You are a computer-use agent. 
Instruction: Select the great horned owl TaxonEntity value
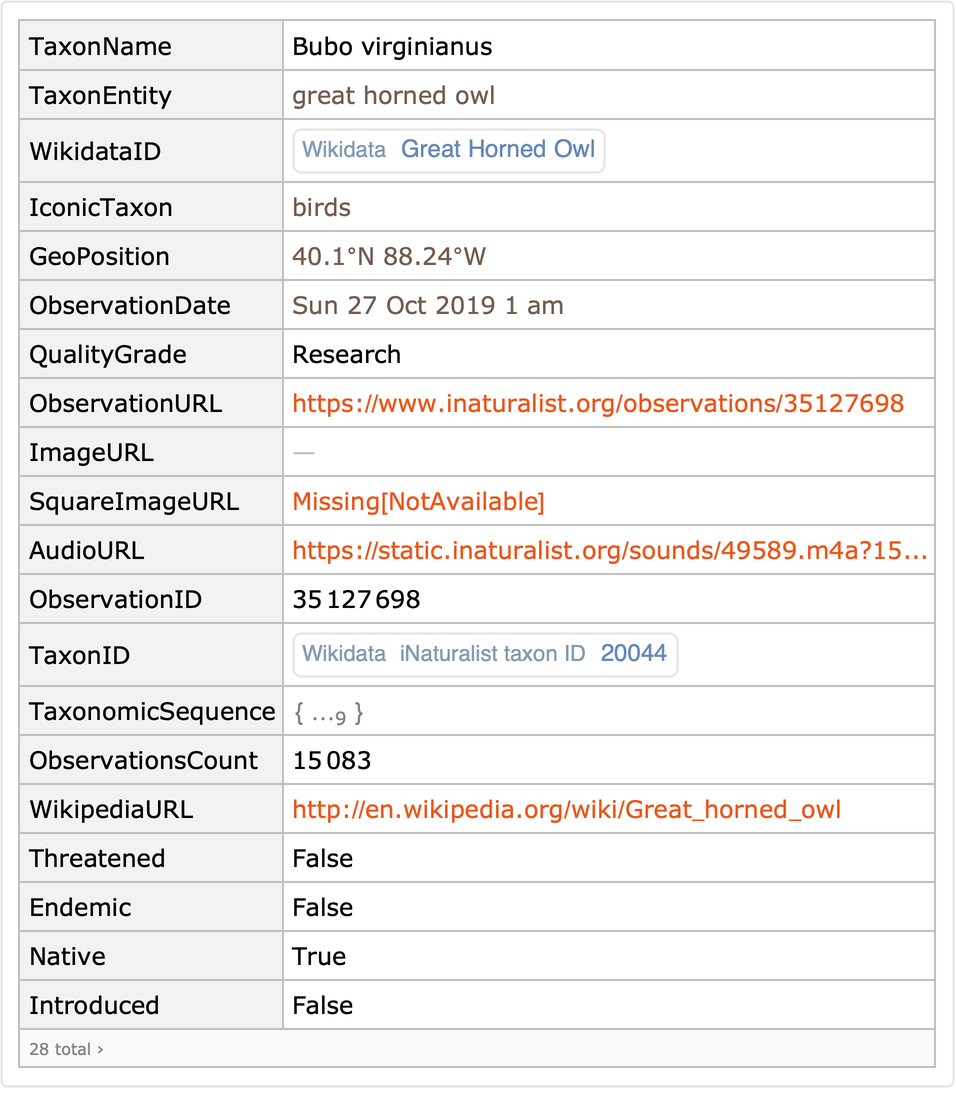393,96
